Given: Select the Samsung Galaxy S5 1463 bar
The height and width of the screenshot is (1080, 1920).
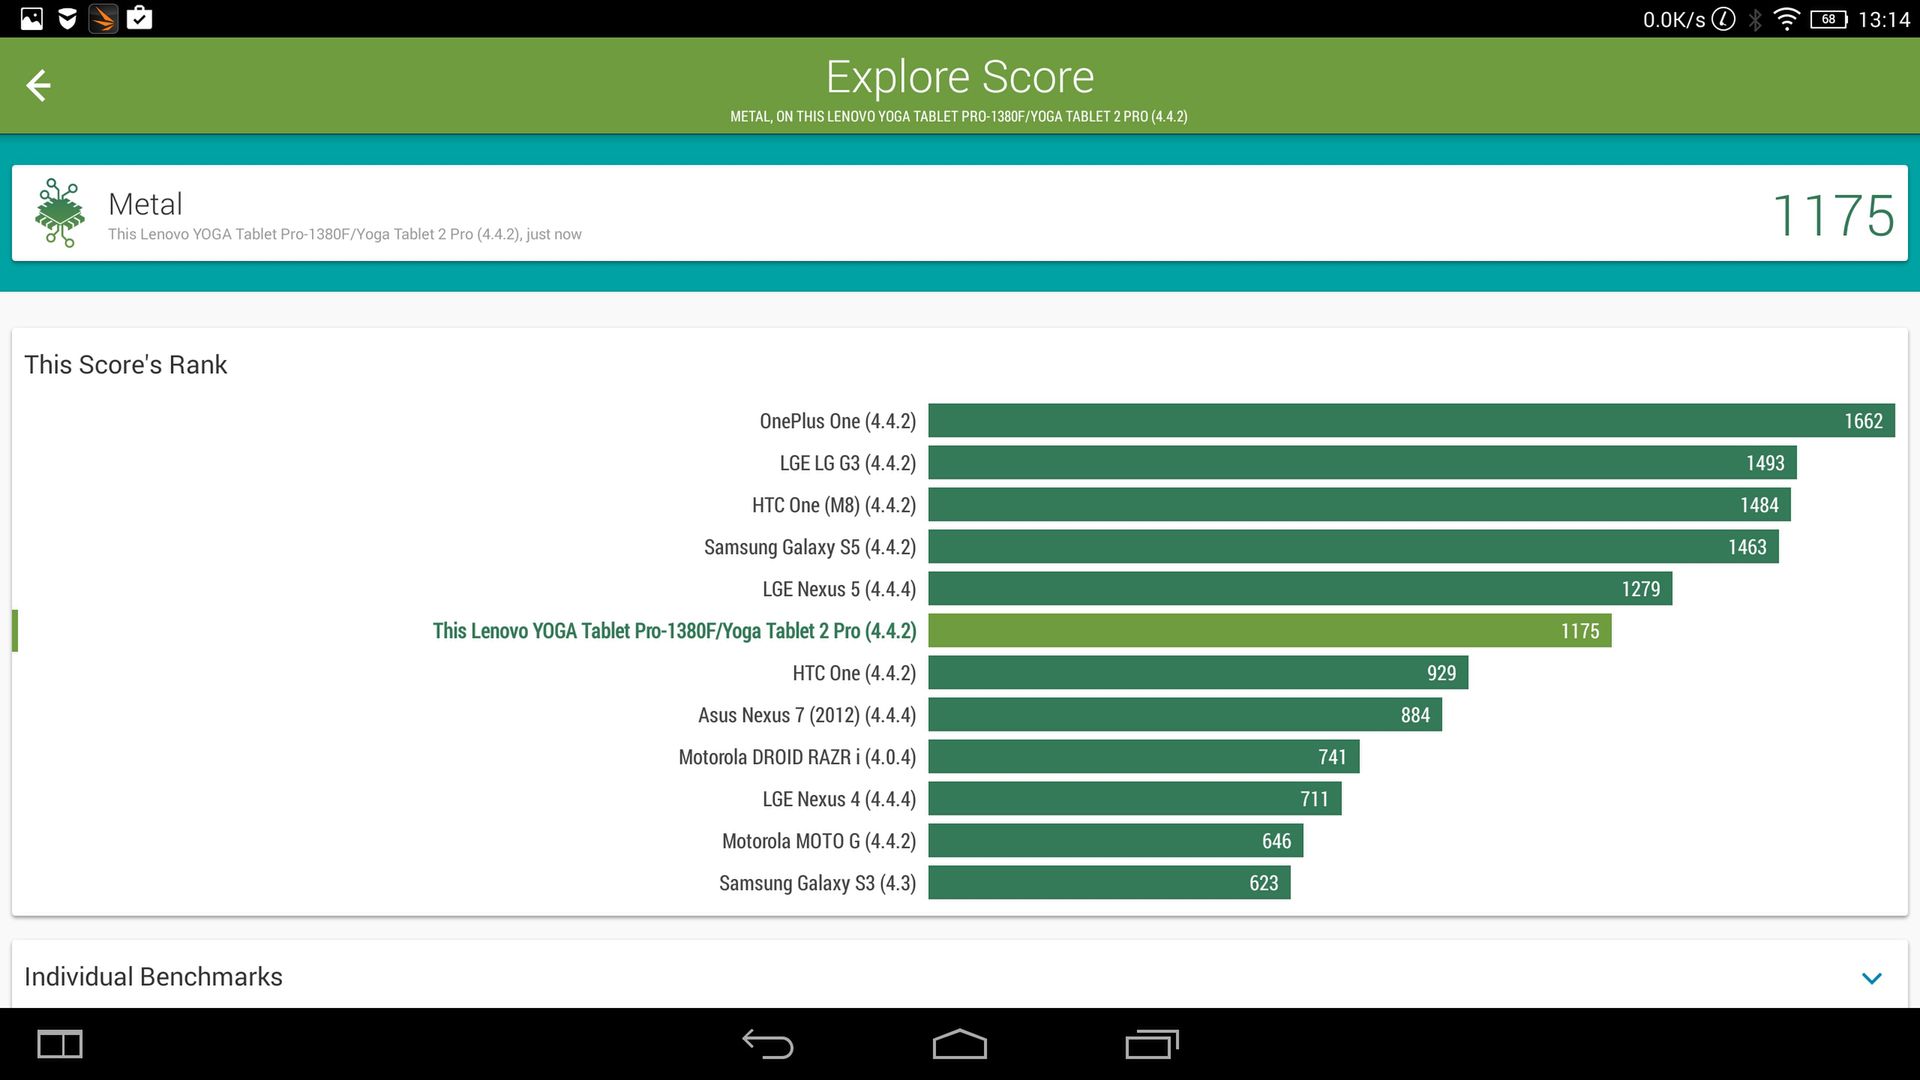Looking at the screenshot, I should [1353, 547].
